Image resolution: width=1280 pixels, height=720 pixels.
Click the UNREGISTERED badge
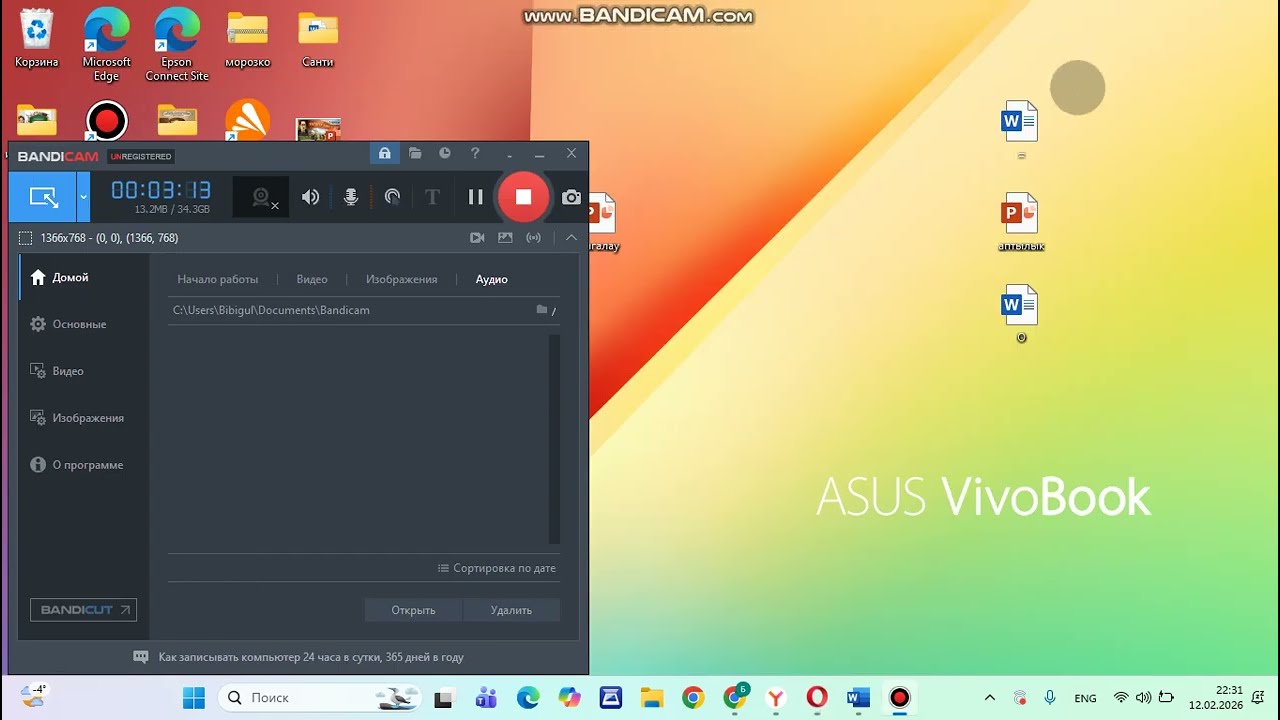(141, 156)
